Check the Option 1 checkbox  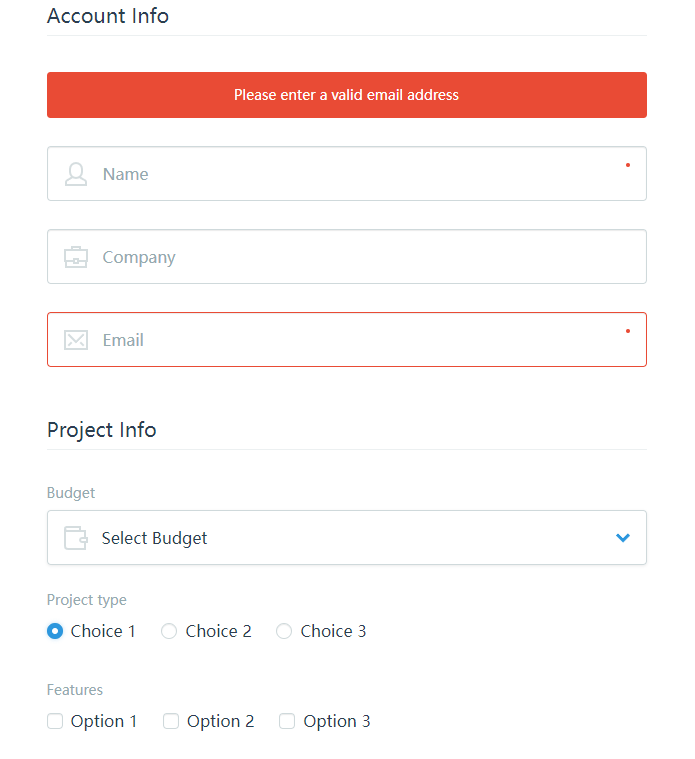pos(55,721)
